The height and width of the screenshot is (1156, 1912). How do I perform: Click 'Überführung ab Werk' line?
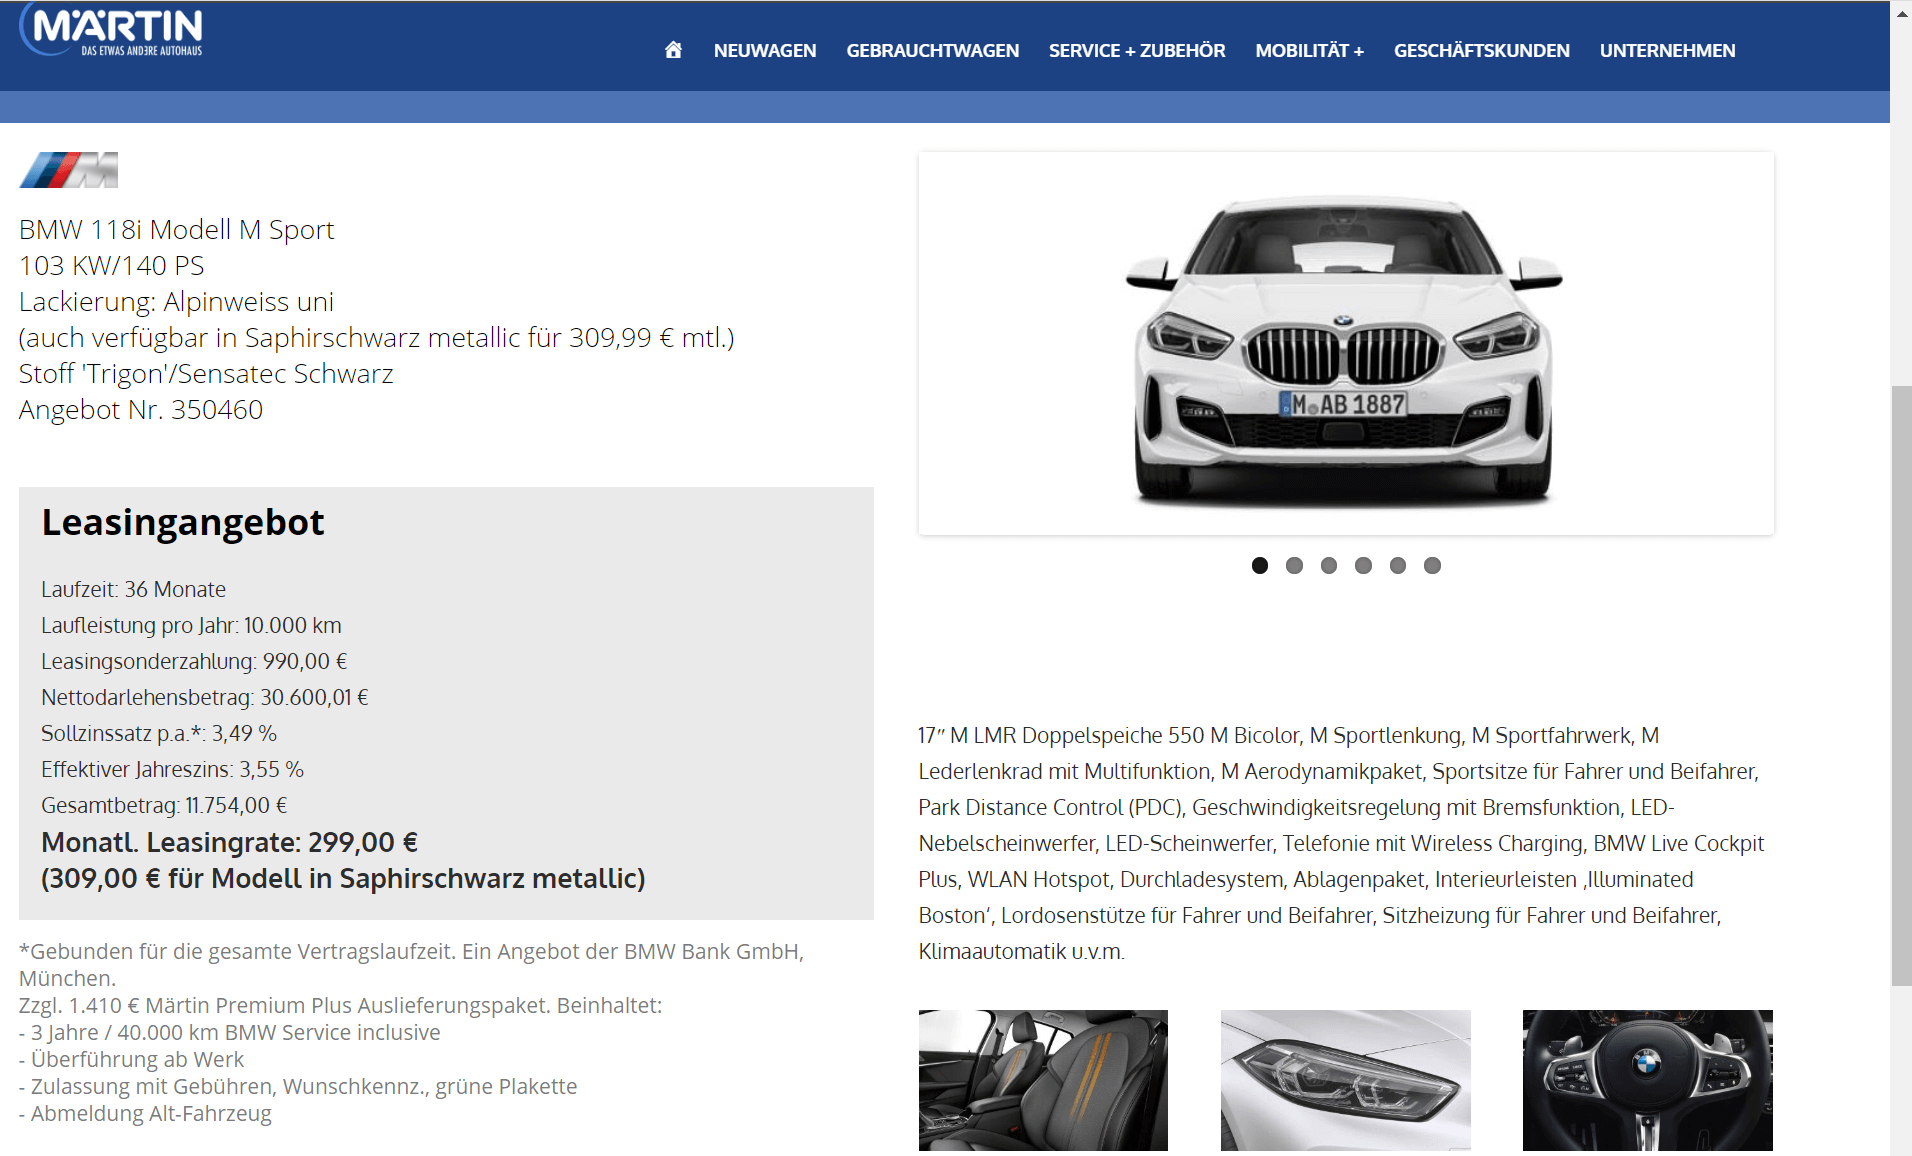tap(131, 1059)
